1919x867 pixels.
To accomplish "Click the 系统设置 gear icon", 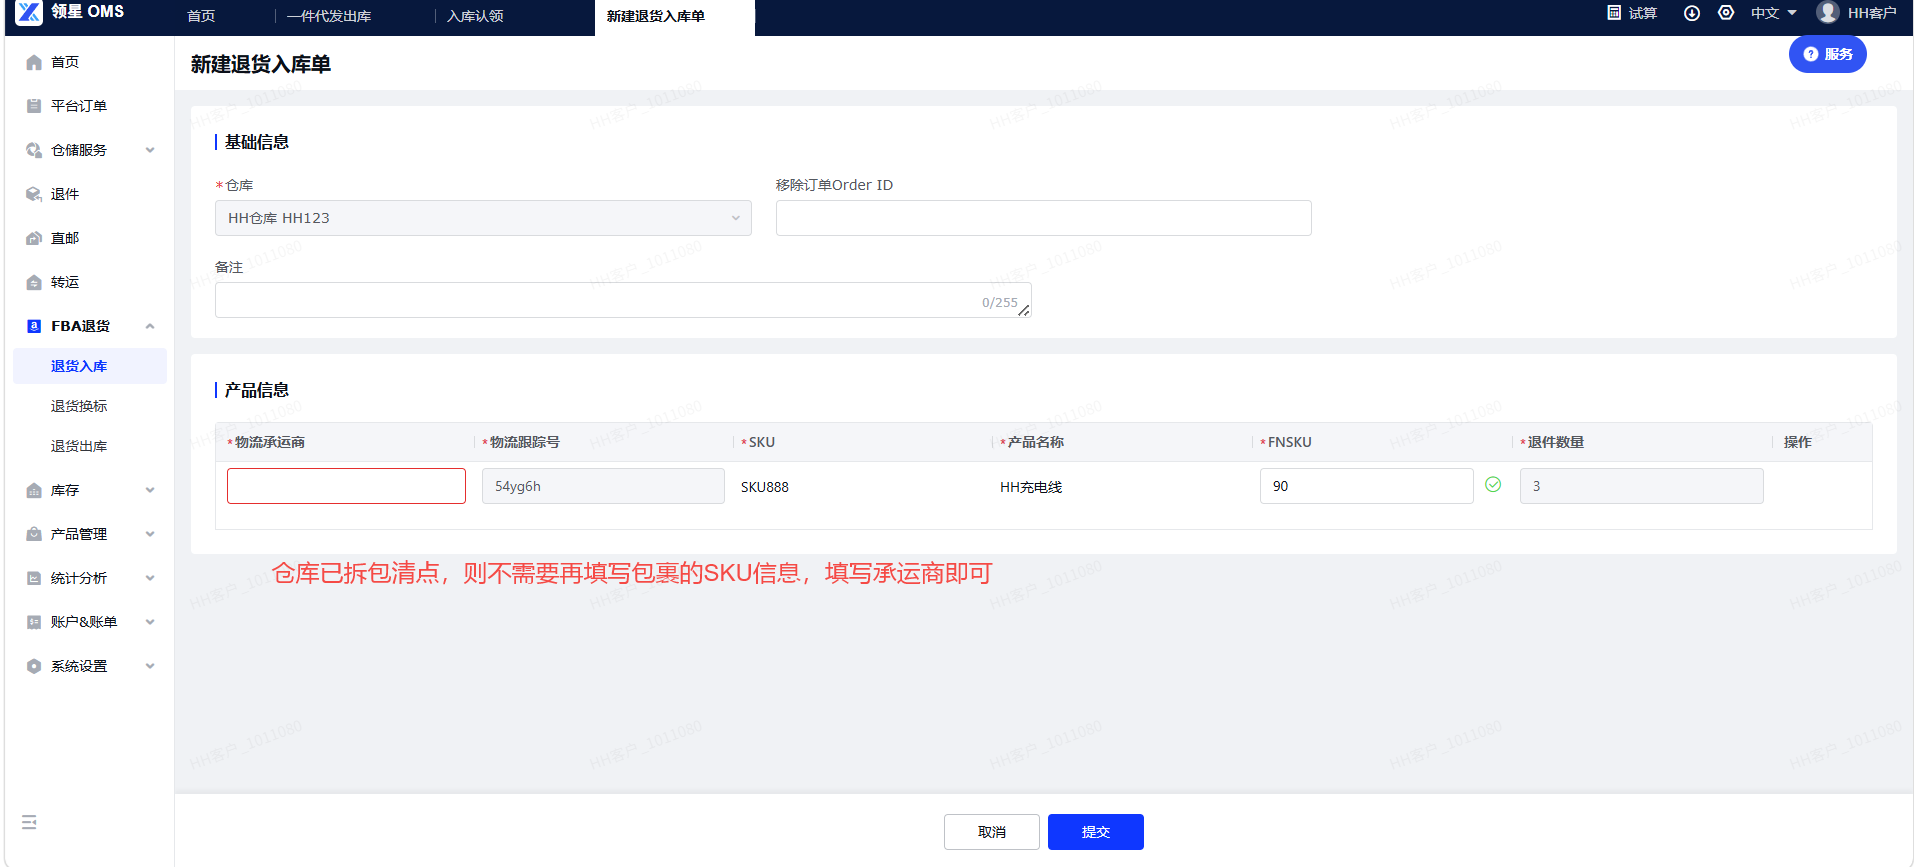I will tap(34, 666).
